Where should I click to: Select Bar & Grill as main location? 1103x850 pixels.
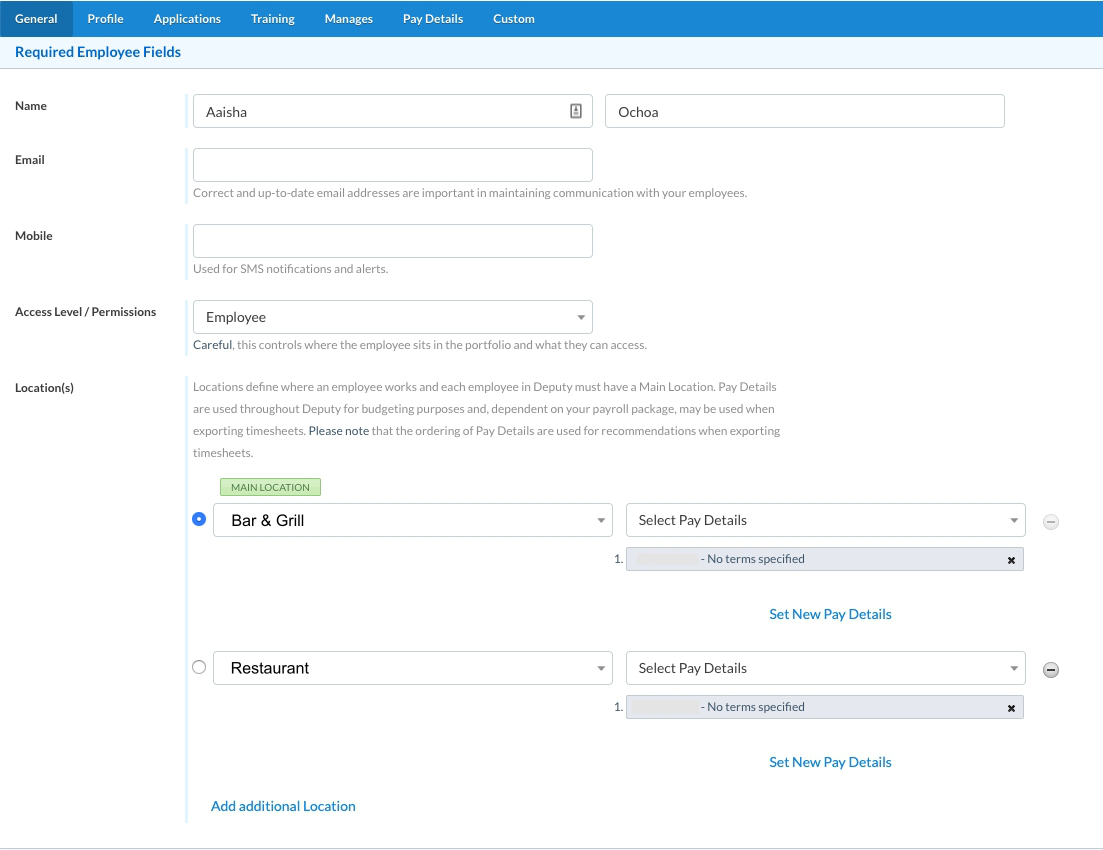[x=199, y=519]
